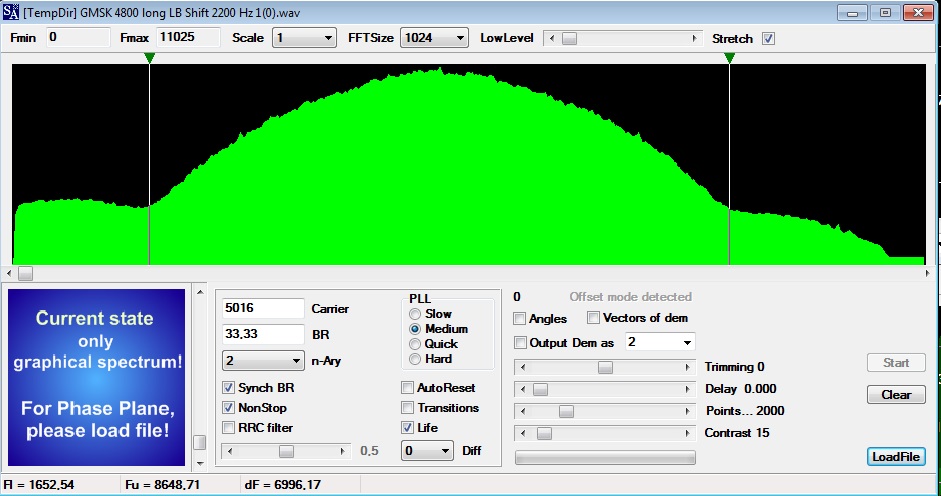Screen dimensions: 941x496
Task: Click the Points slider thumb
Action: click(x=566, y=411)
